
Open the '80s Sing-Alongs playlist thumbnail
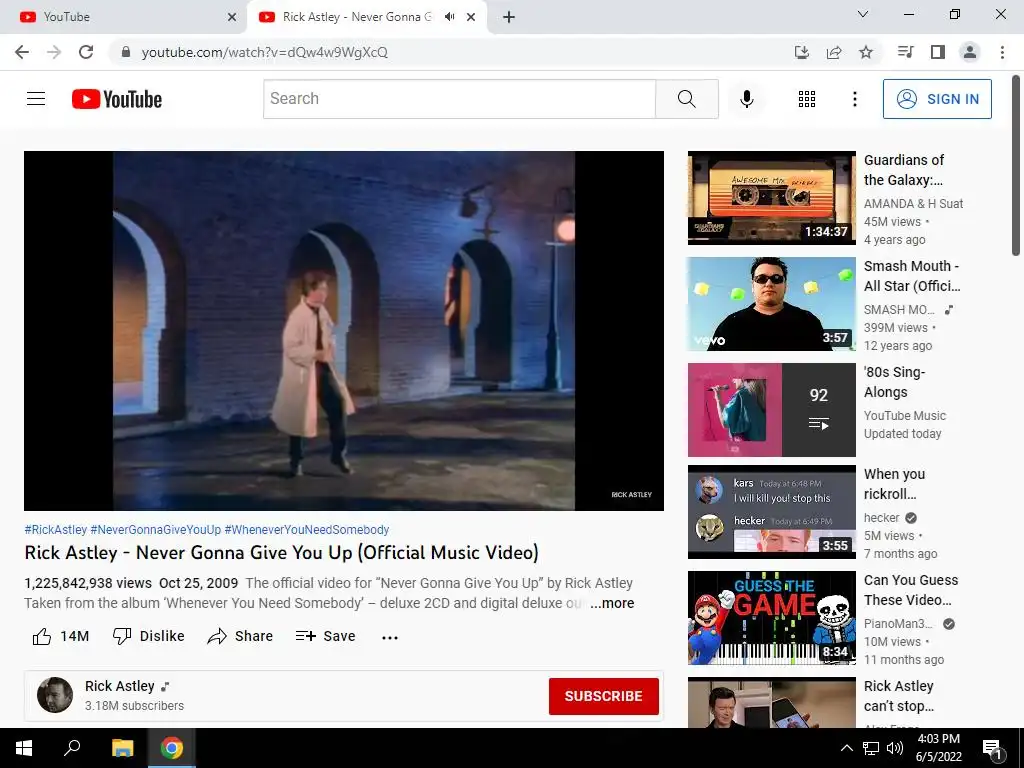pyautogui.click(x=771, y=409)
